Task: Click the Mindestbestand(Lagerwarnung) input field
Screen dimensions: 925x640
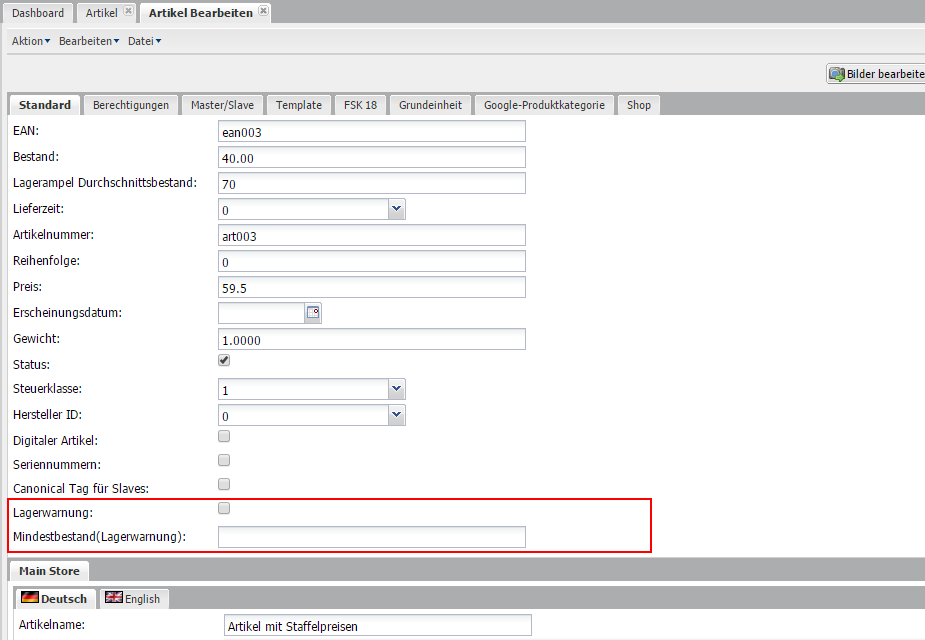Action: coord(372,537)
